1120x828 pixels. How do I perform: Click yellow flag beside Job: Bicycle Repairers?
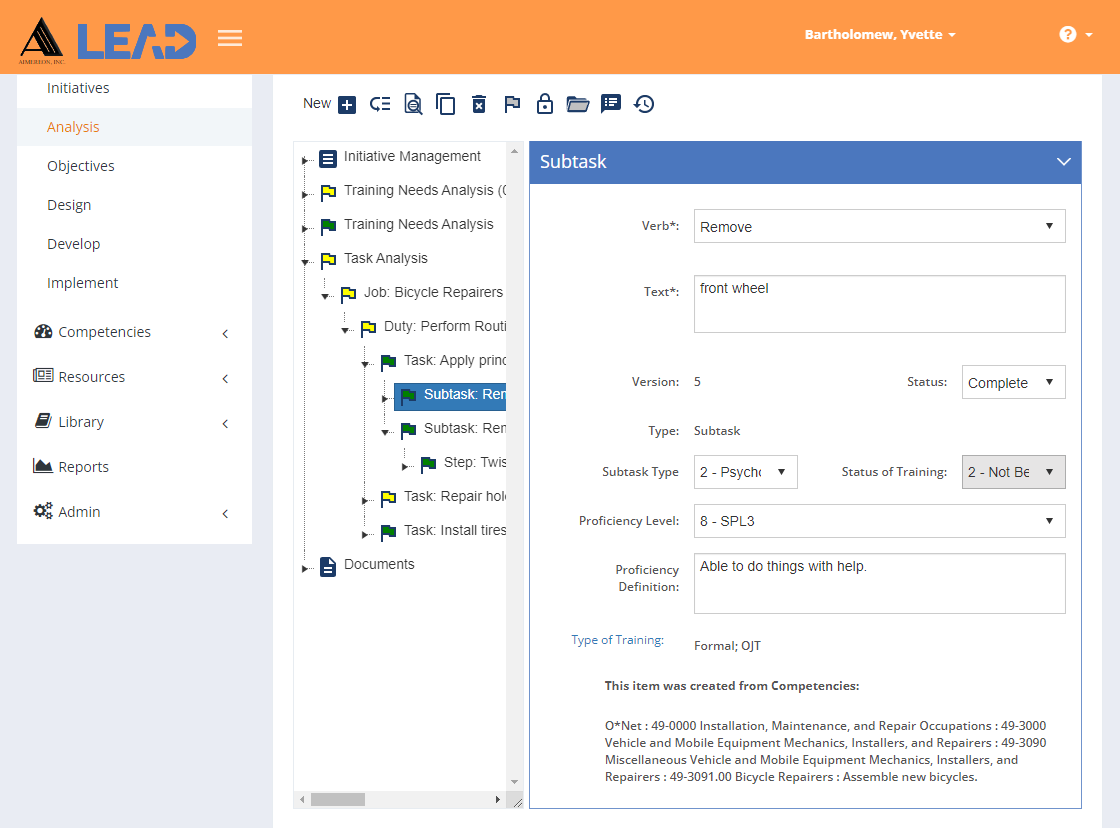point(349,294)
